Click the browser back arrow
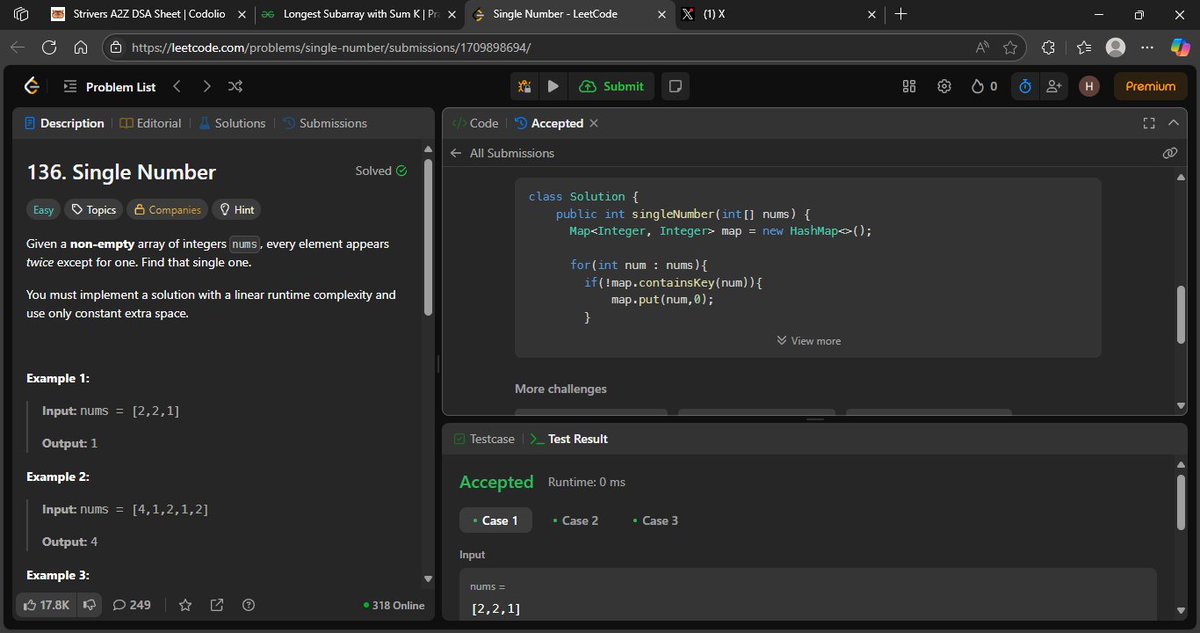Image resolution: width=1200 pixels, height=633 pixels. click(17, 47)
